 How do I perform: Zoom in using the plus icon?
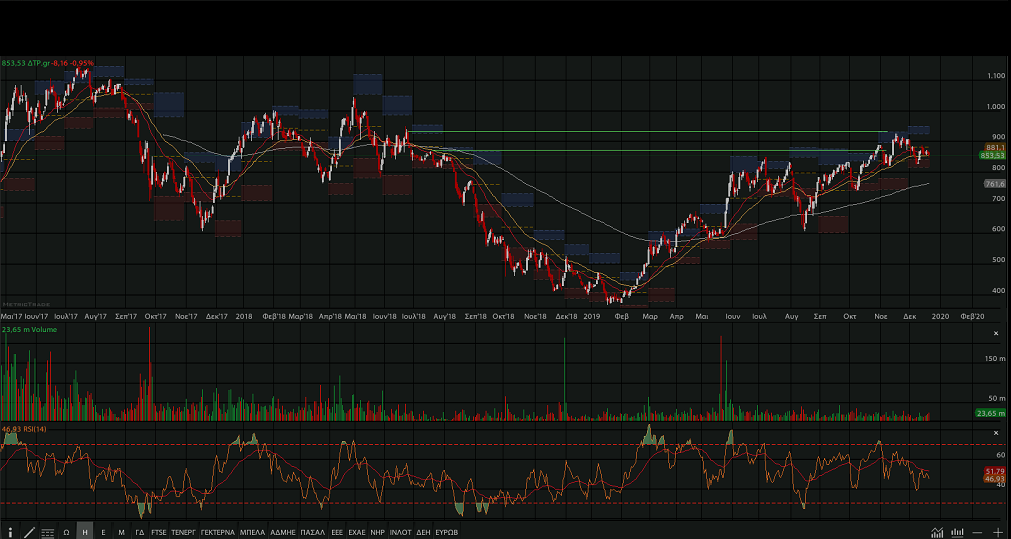(997, 532)
